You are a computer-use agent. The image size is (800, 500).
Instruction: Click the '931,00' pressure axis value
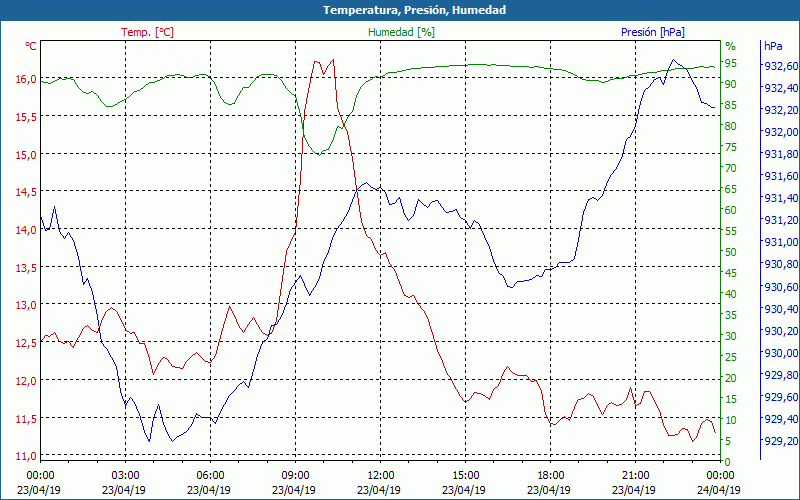[x=781, y=242]
